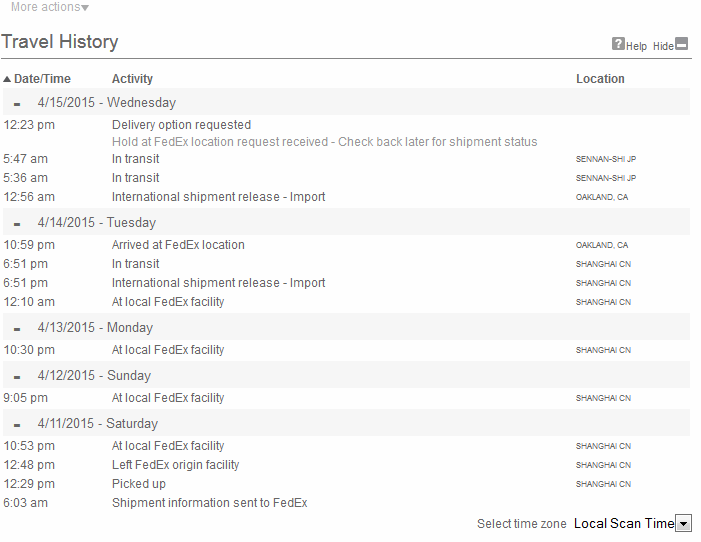Viewport: 701px width, 542px height.
Task: Click the Help question mark icon
Action: 618,44
